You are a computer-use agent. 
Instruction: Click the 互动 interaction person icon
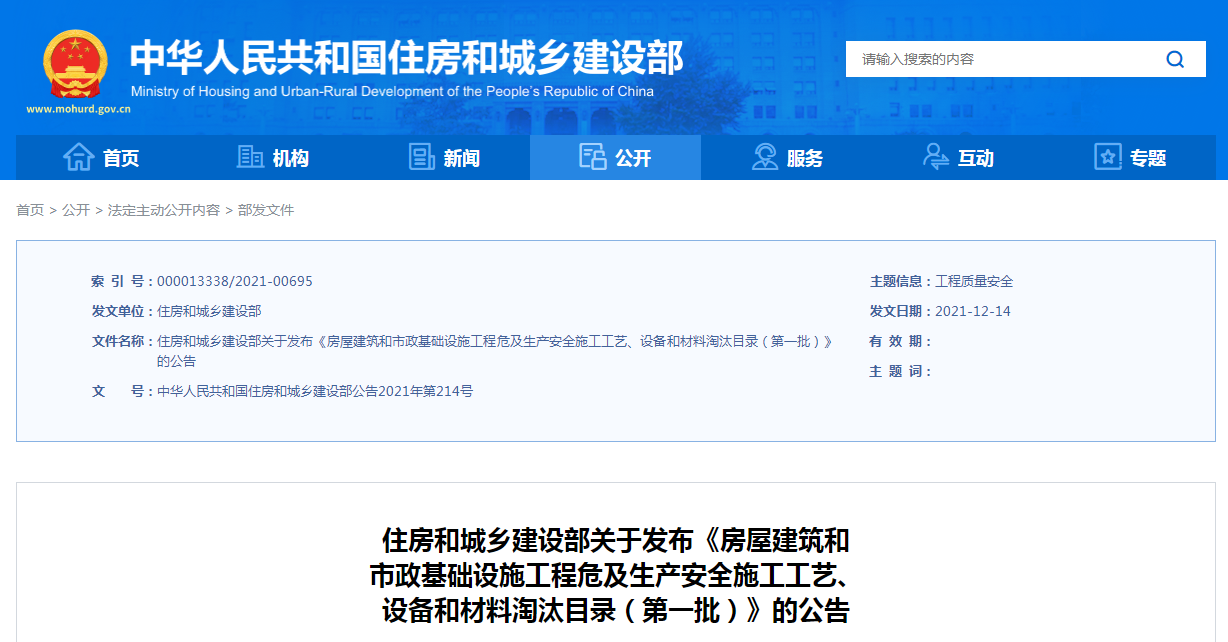pyautogui.click(x=936, y=156)
